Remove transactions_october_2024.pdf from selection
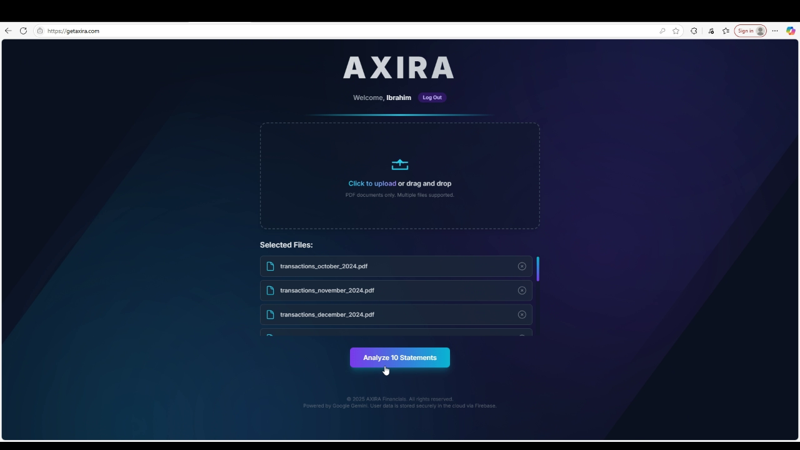Screen dimensions: 800x450 [522, 266]
